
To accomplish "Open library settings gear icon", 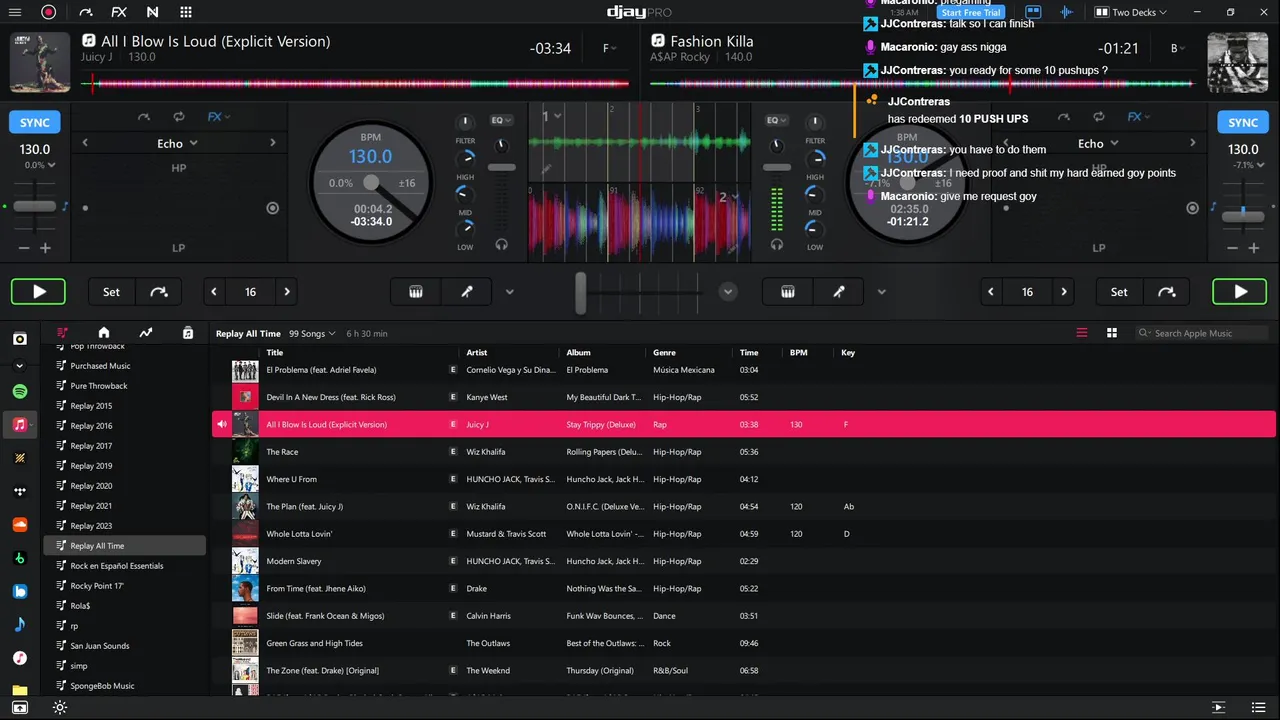I will (60, 708).
